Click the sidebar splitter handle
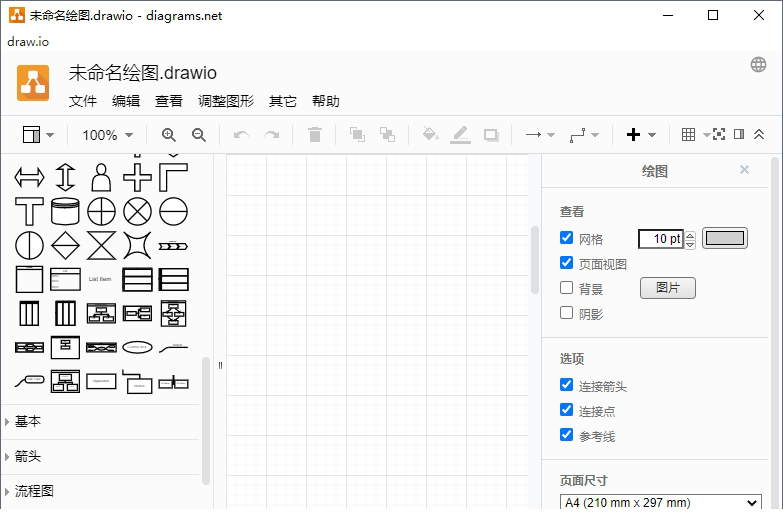Viewport: 783px width, 529px height. pos(220,365)
